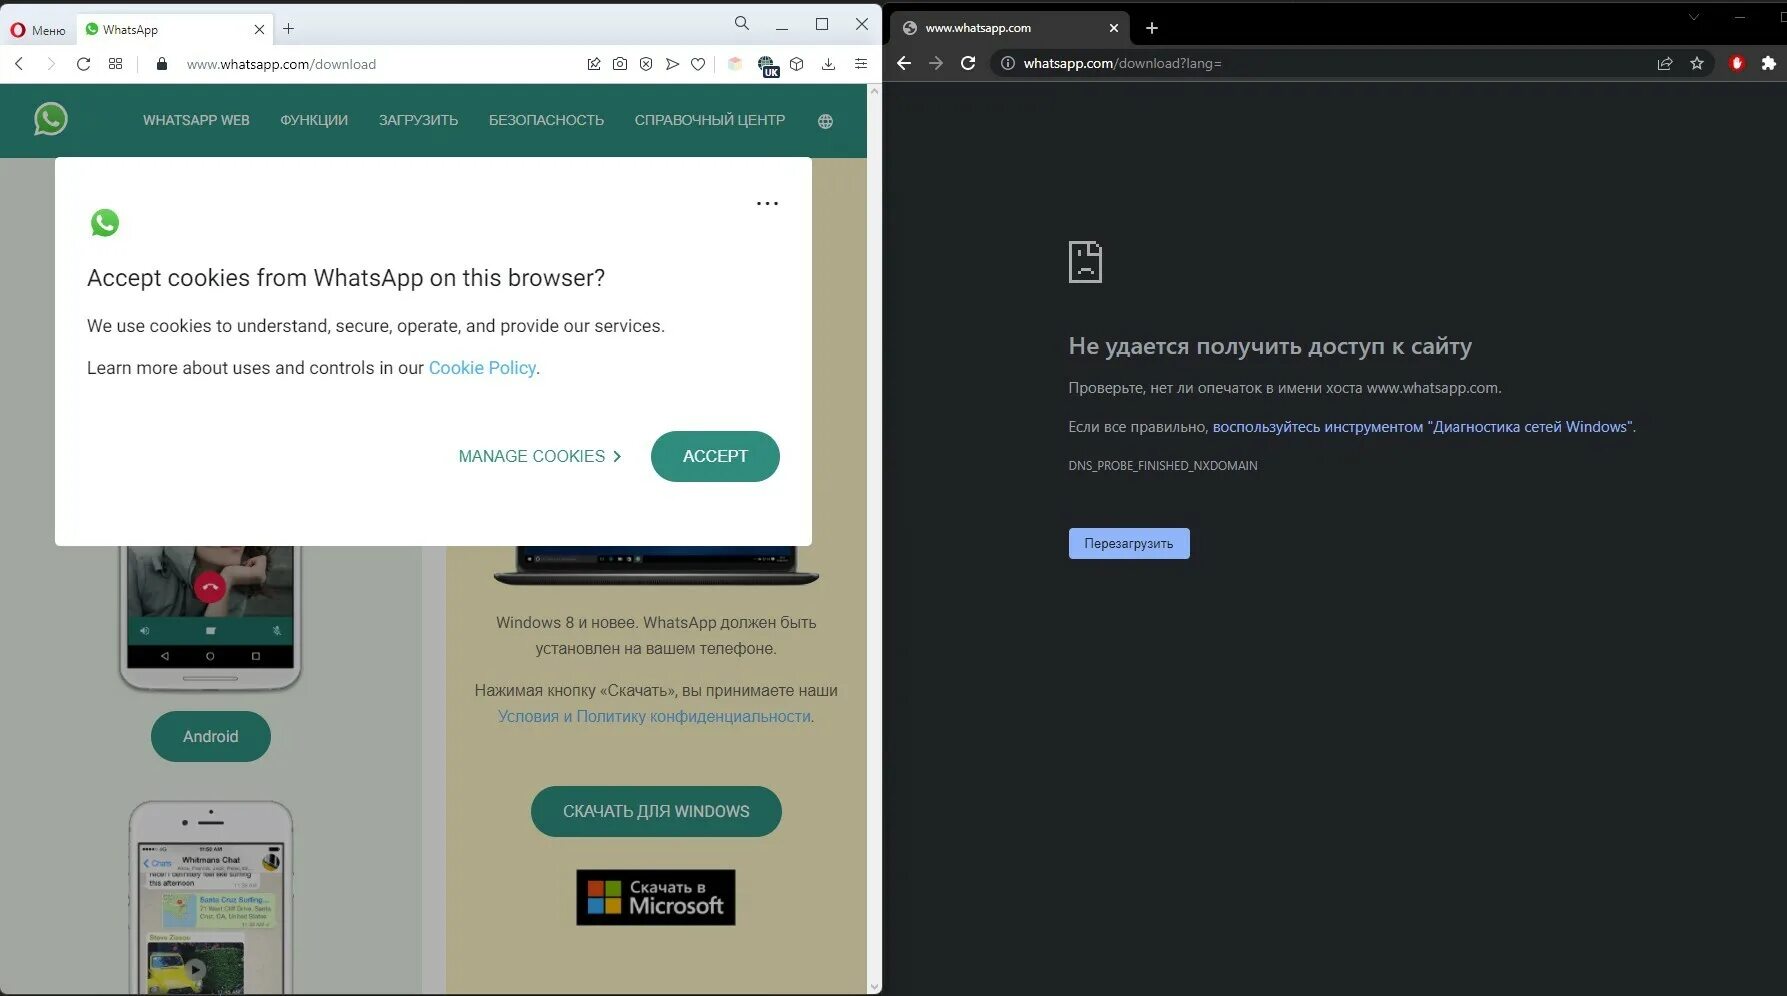Reload the page in Opera
The height and width of the screenshot is (996, 1787).
(84, 64)
